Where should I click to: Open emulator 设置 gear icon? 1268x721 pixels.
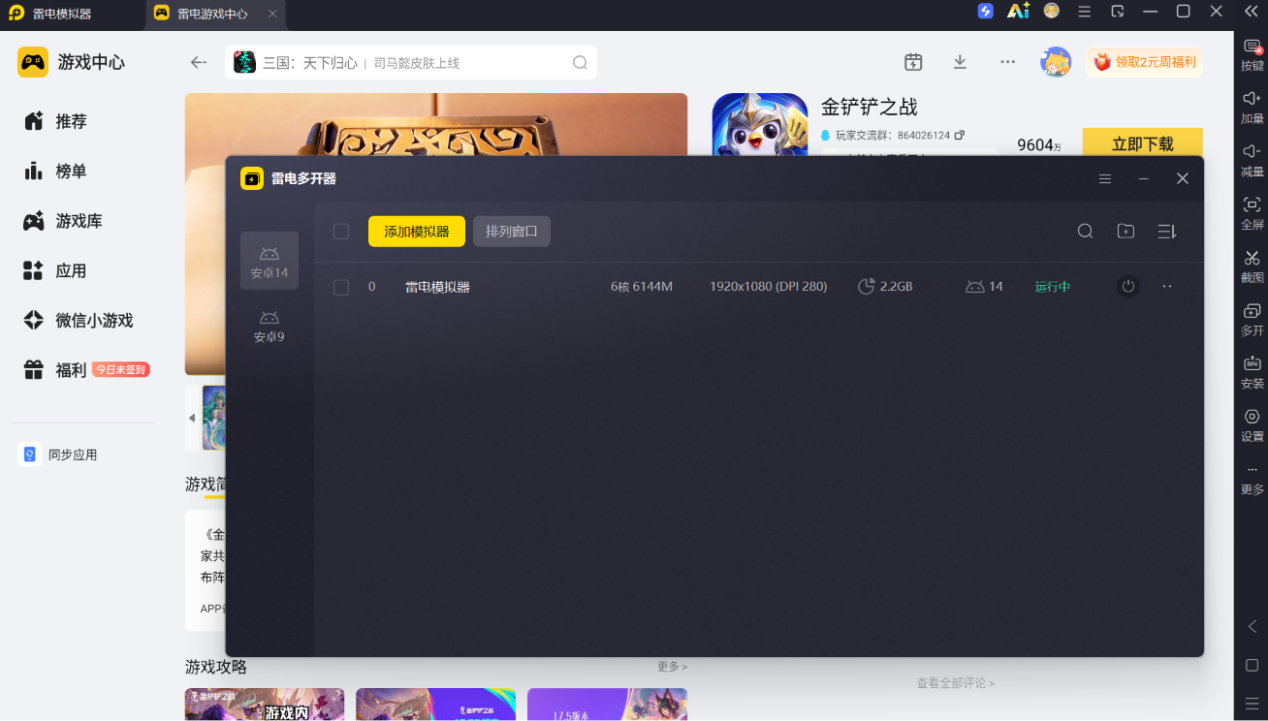[1252, 425]
